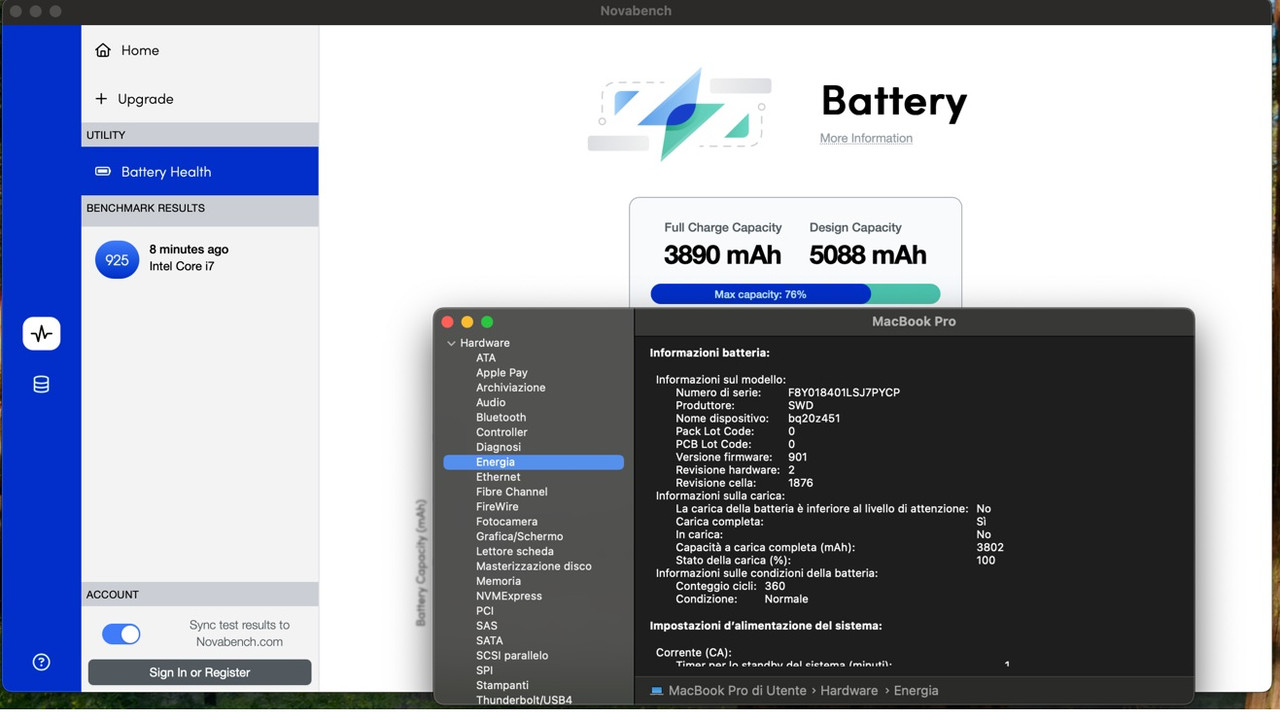Select Fotocamera in the Hardware list
This screenshot has height=712, width=1280.
[x=507, y=521]
